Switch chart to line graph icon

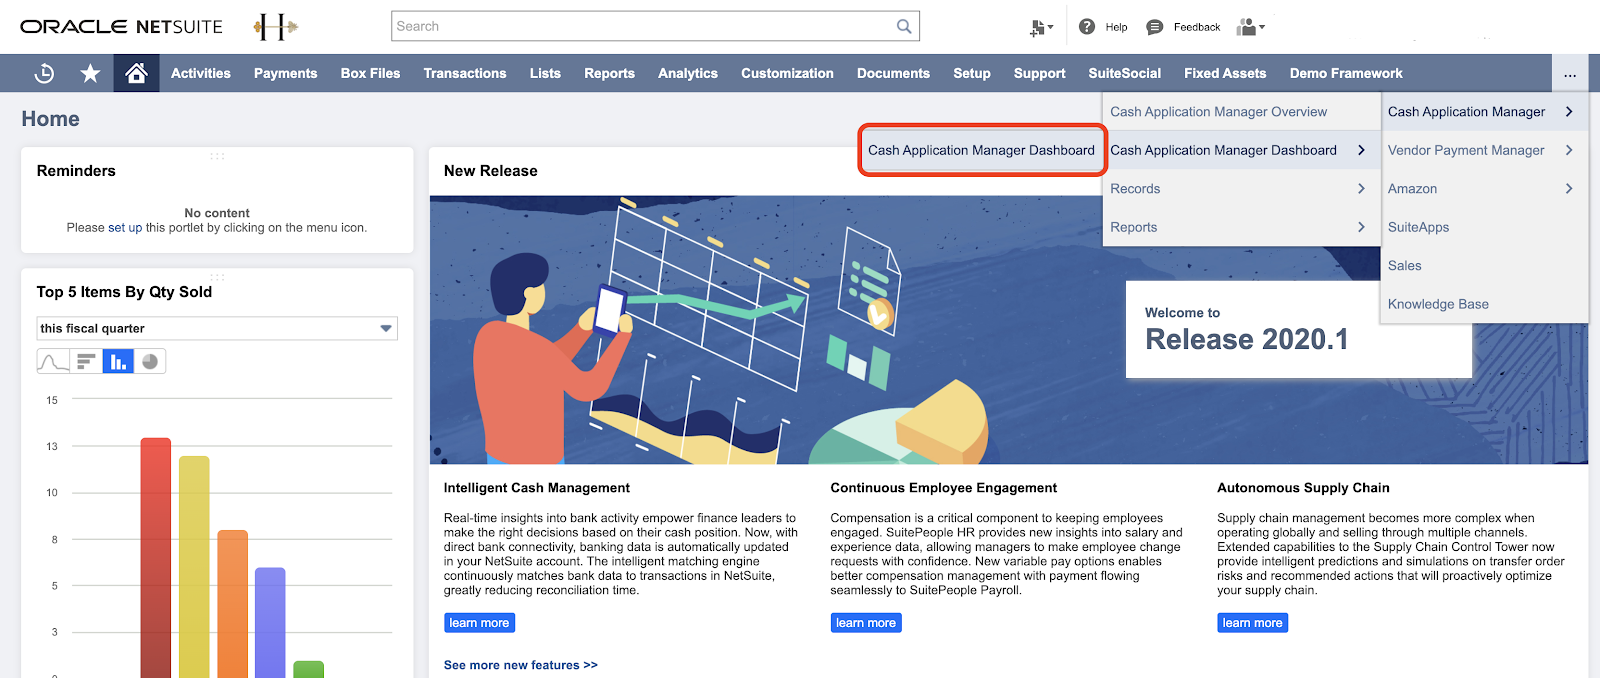click(x=53, y=361)
